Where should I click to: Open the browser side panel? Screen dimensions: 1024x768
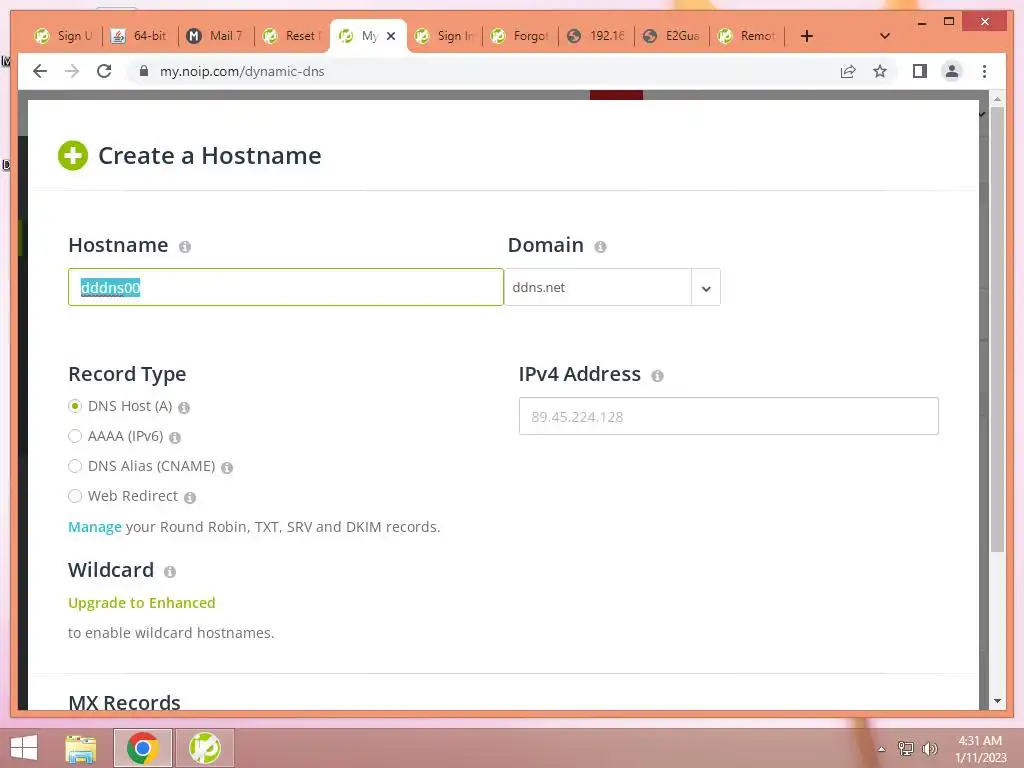(920, 71)
